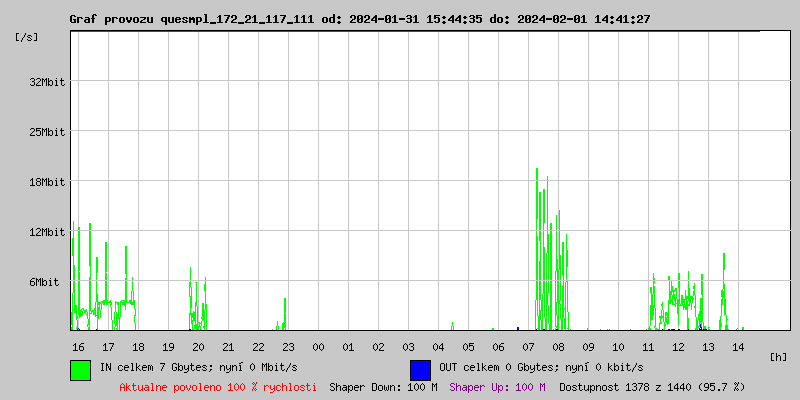
Task: Click hour 20 on the time axis
Action: tap(198, 346)
